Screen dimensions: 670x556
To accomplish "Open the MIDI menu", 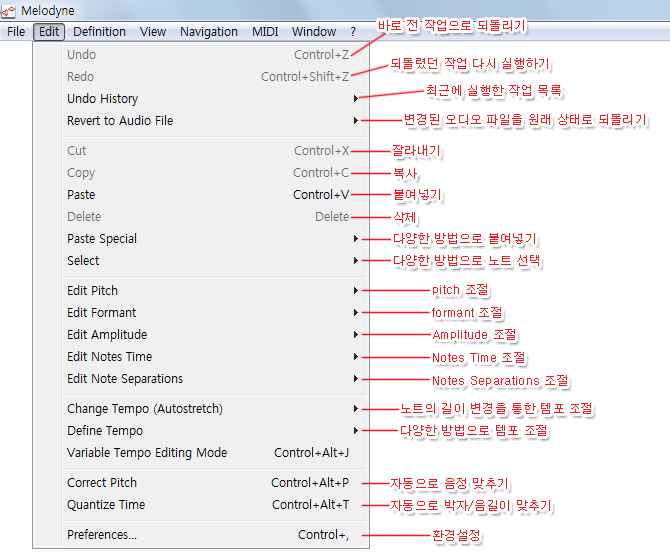I will pos(265,32).
